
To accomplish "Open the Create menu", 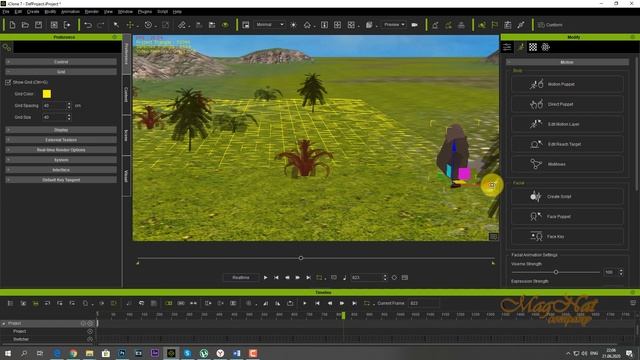I will tap(33, 12).
